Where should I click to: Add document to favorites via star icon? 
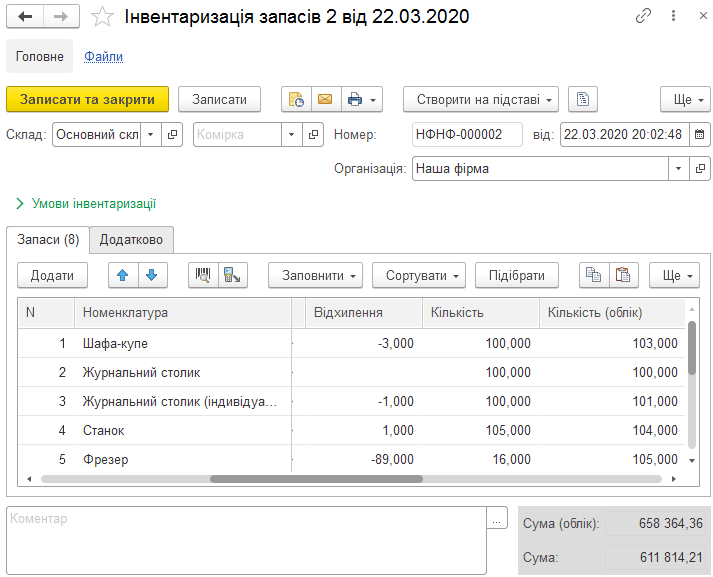pos(102,17)
